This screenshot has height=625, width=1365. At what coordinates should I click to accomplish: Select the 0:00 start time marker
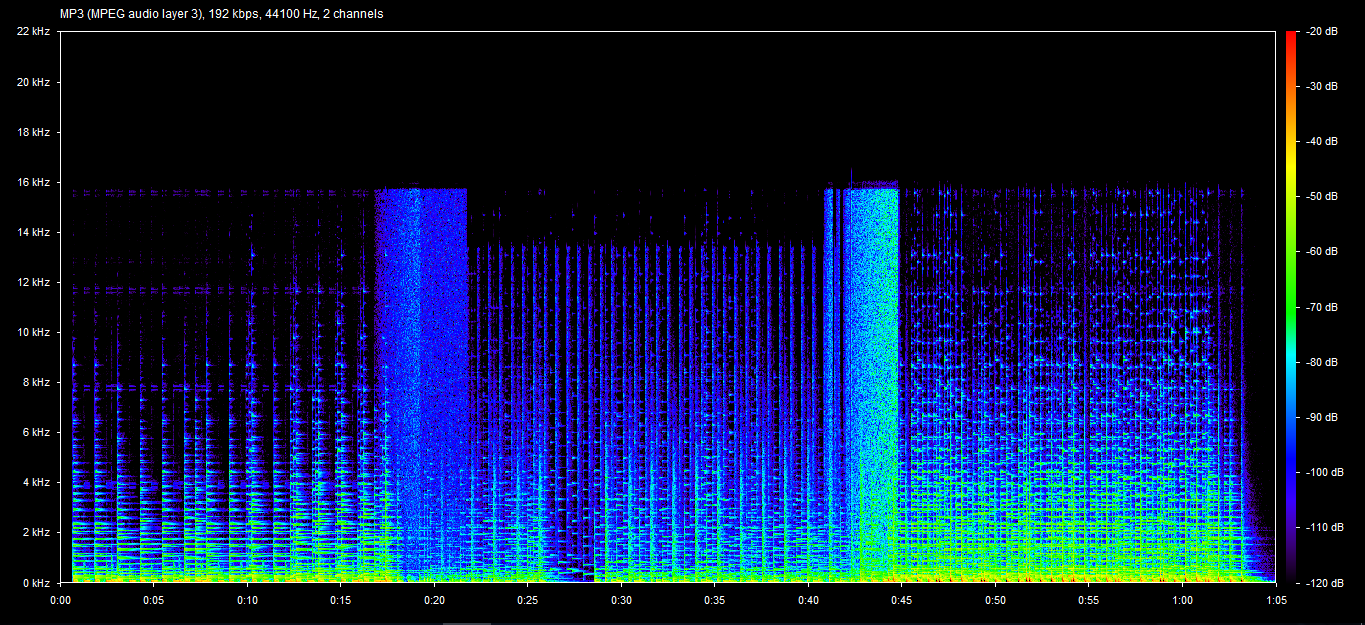pos(60,600)
